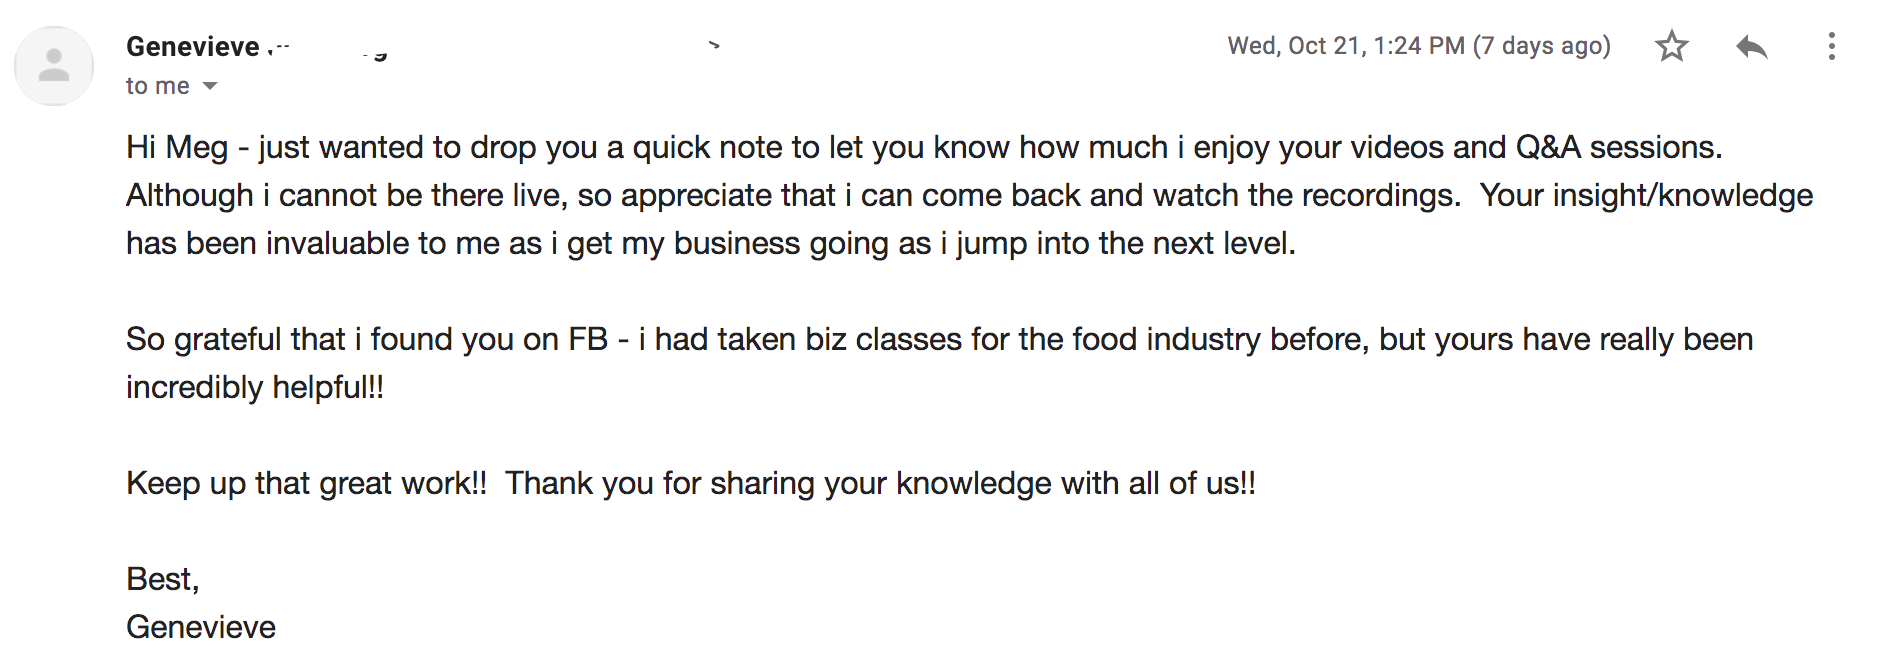Image resolution: width=1878 pixels, height=654 pixels.
Task: Click the line starting "Although i cannot"
Action: (969, 195)
